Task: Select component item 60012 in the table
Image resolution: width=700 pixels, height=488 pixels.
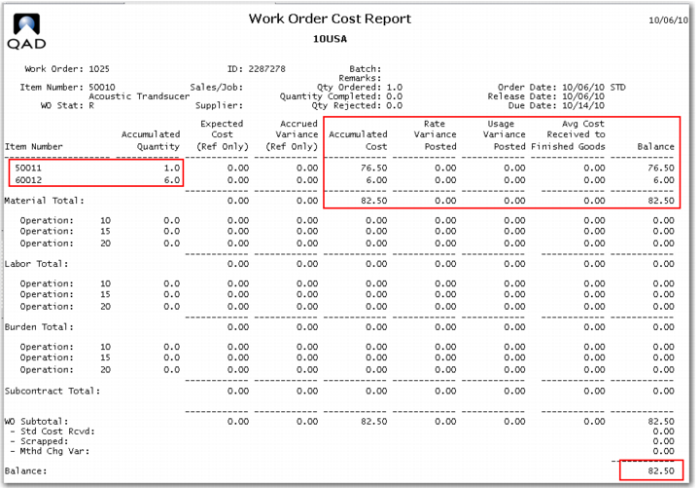Action: coord(28,180)
